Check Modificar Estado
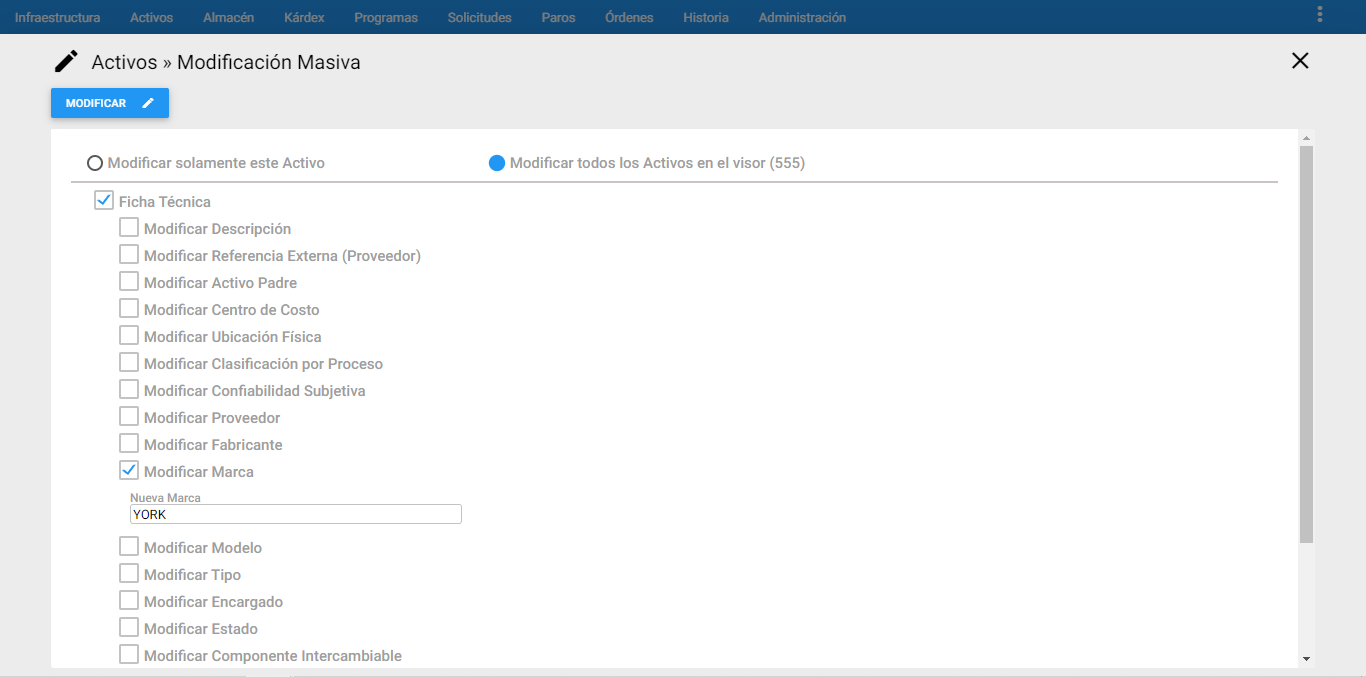The image size is (1366, 677). [x=129, y=627]
